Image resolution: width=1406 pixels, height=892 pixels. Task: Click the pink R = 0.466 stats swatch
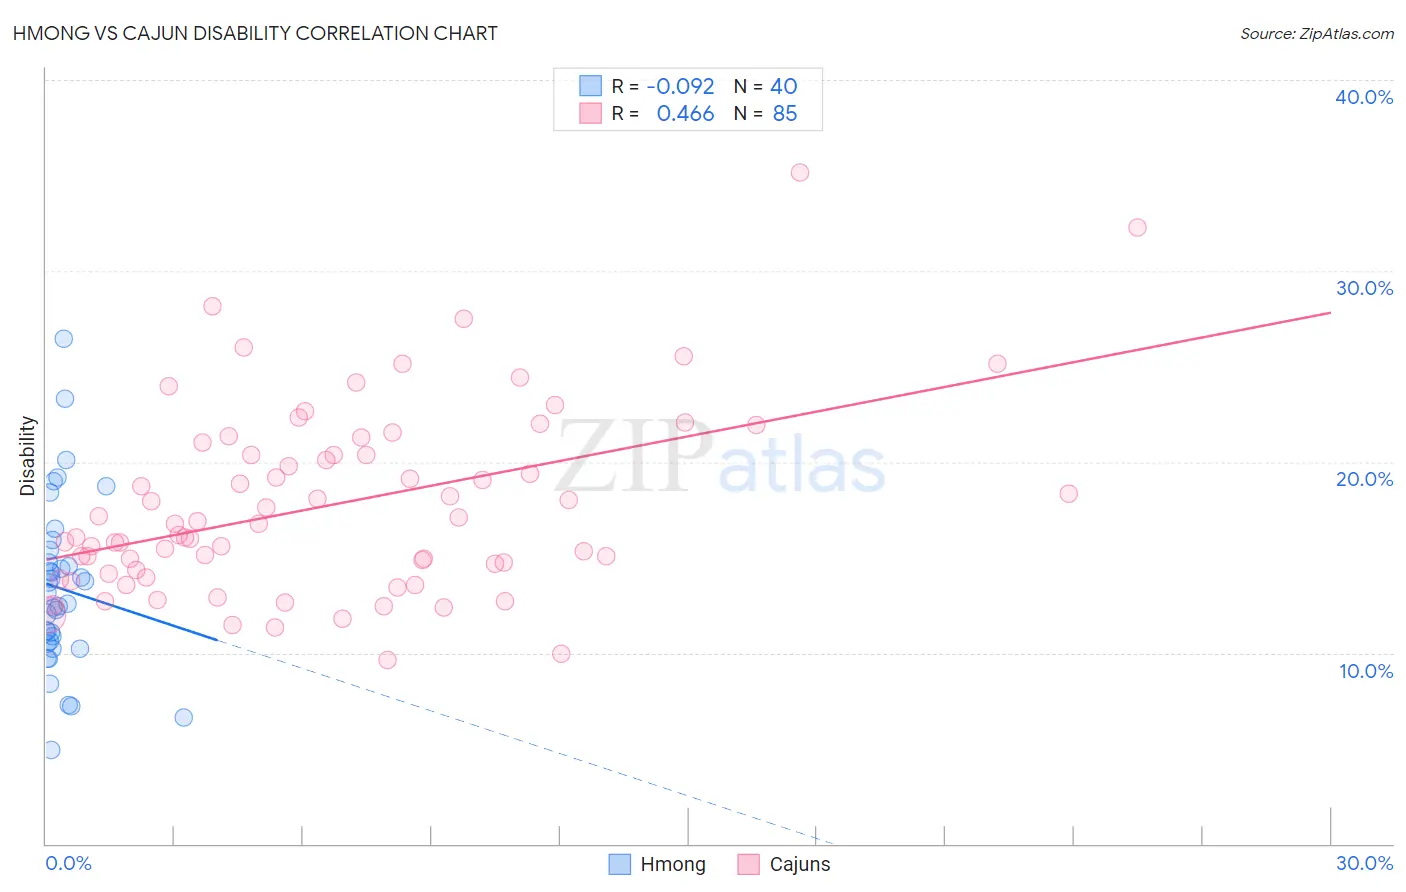[591, 113]
